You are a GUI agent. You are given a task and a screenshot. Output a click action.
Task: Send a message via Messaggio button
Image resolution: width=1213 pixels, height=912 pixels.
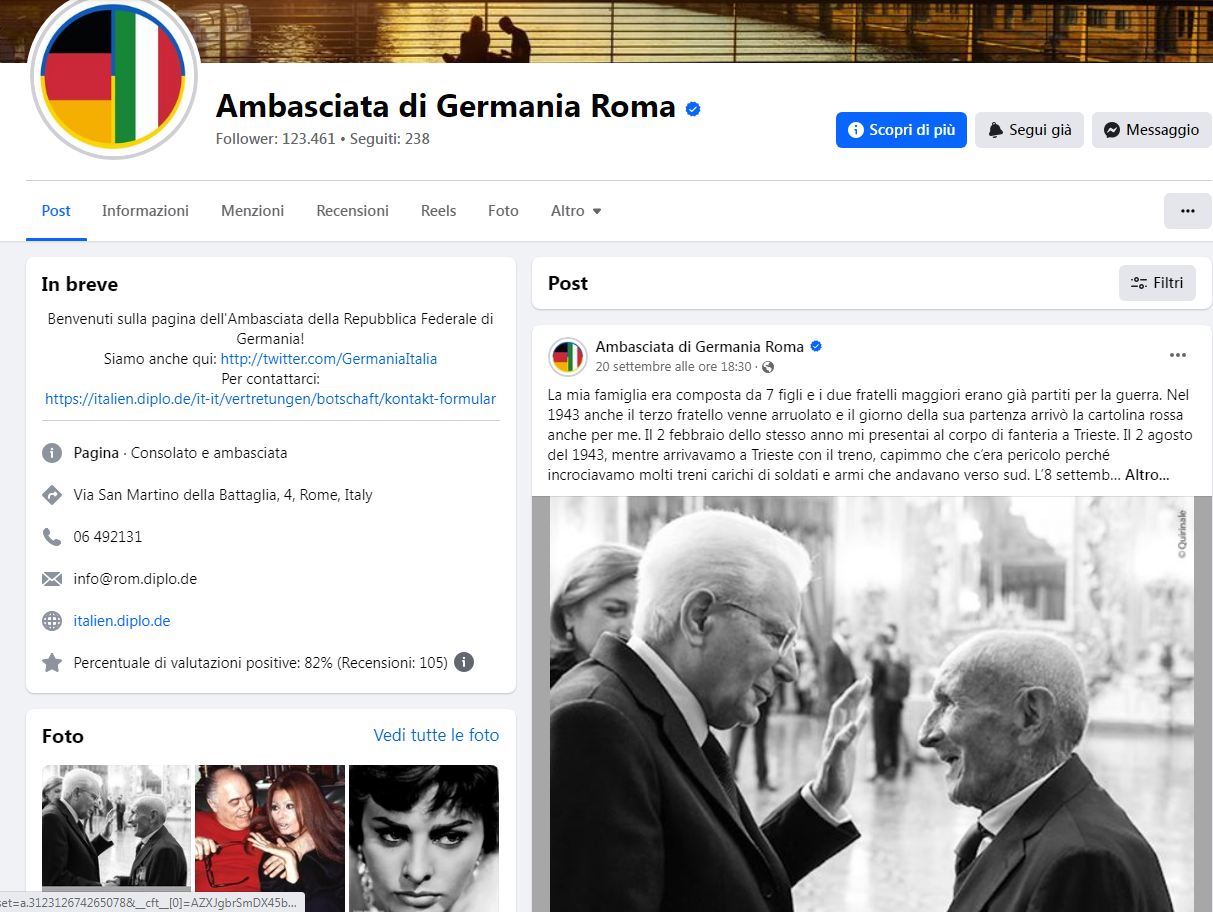coord(1151,130)
